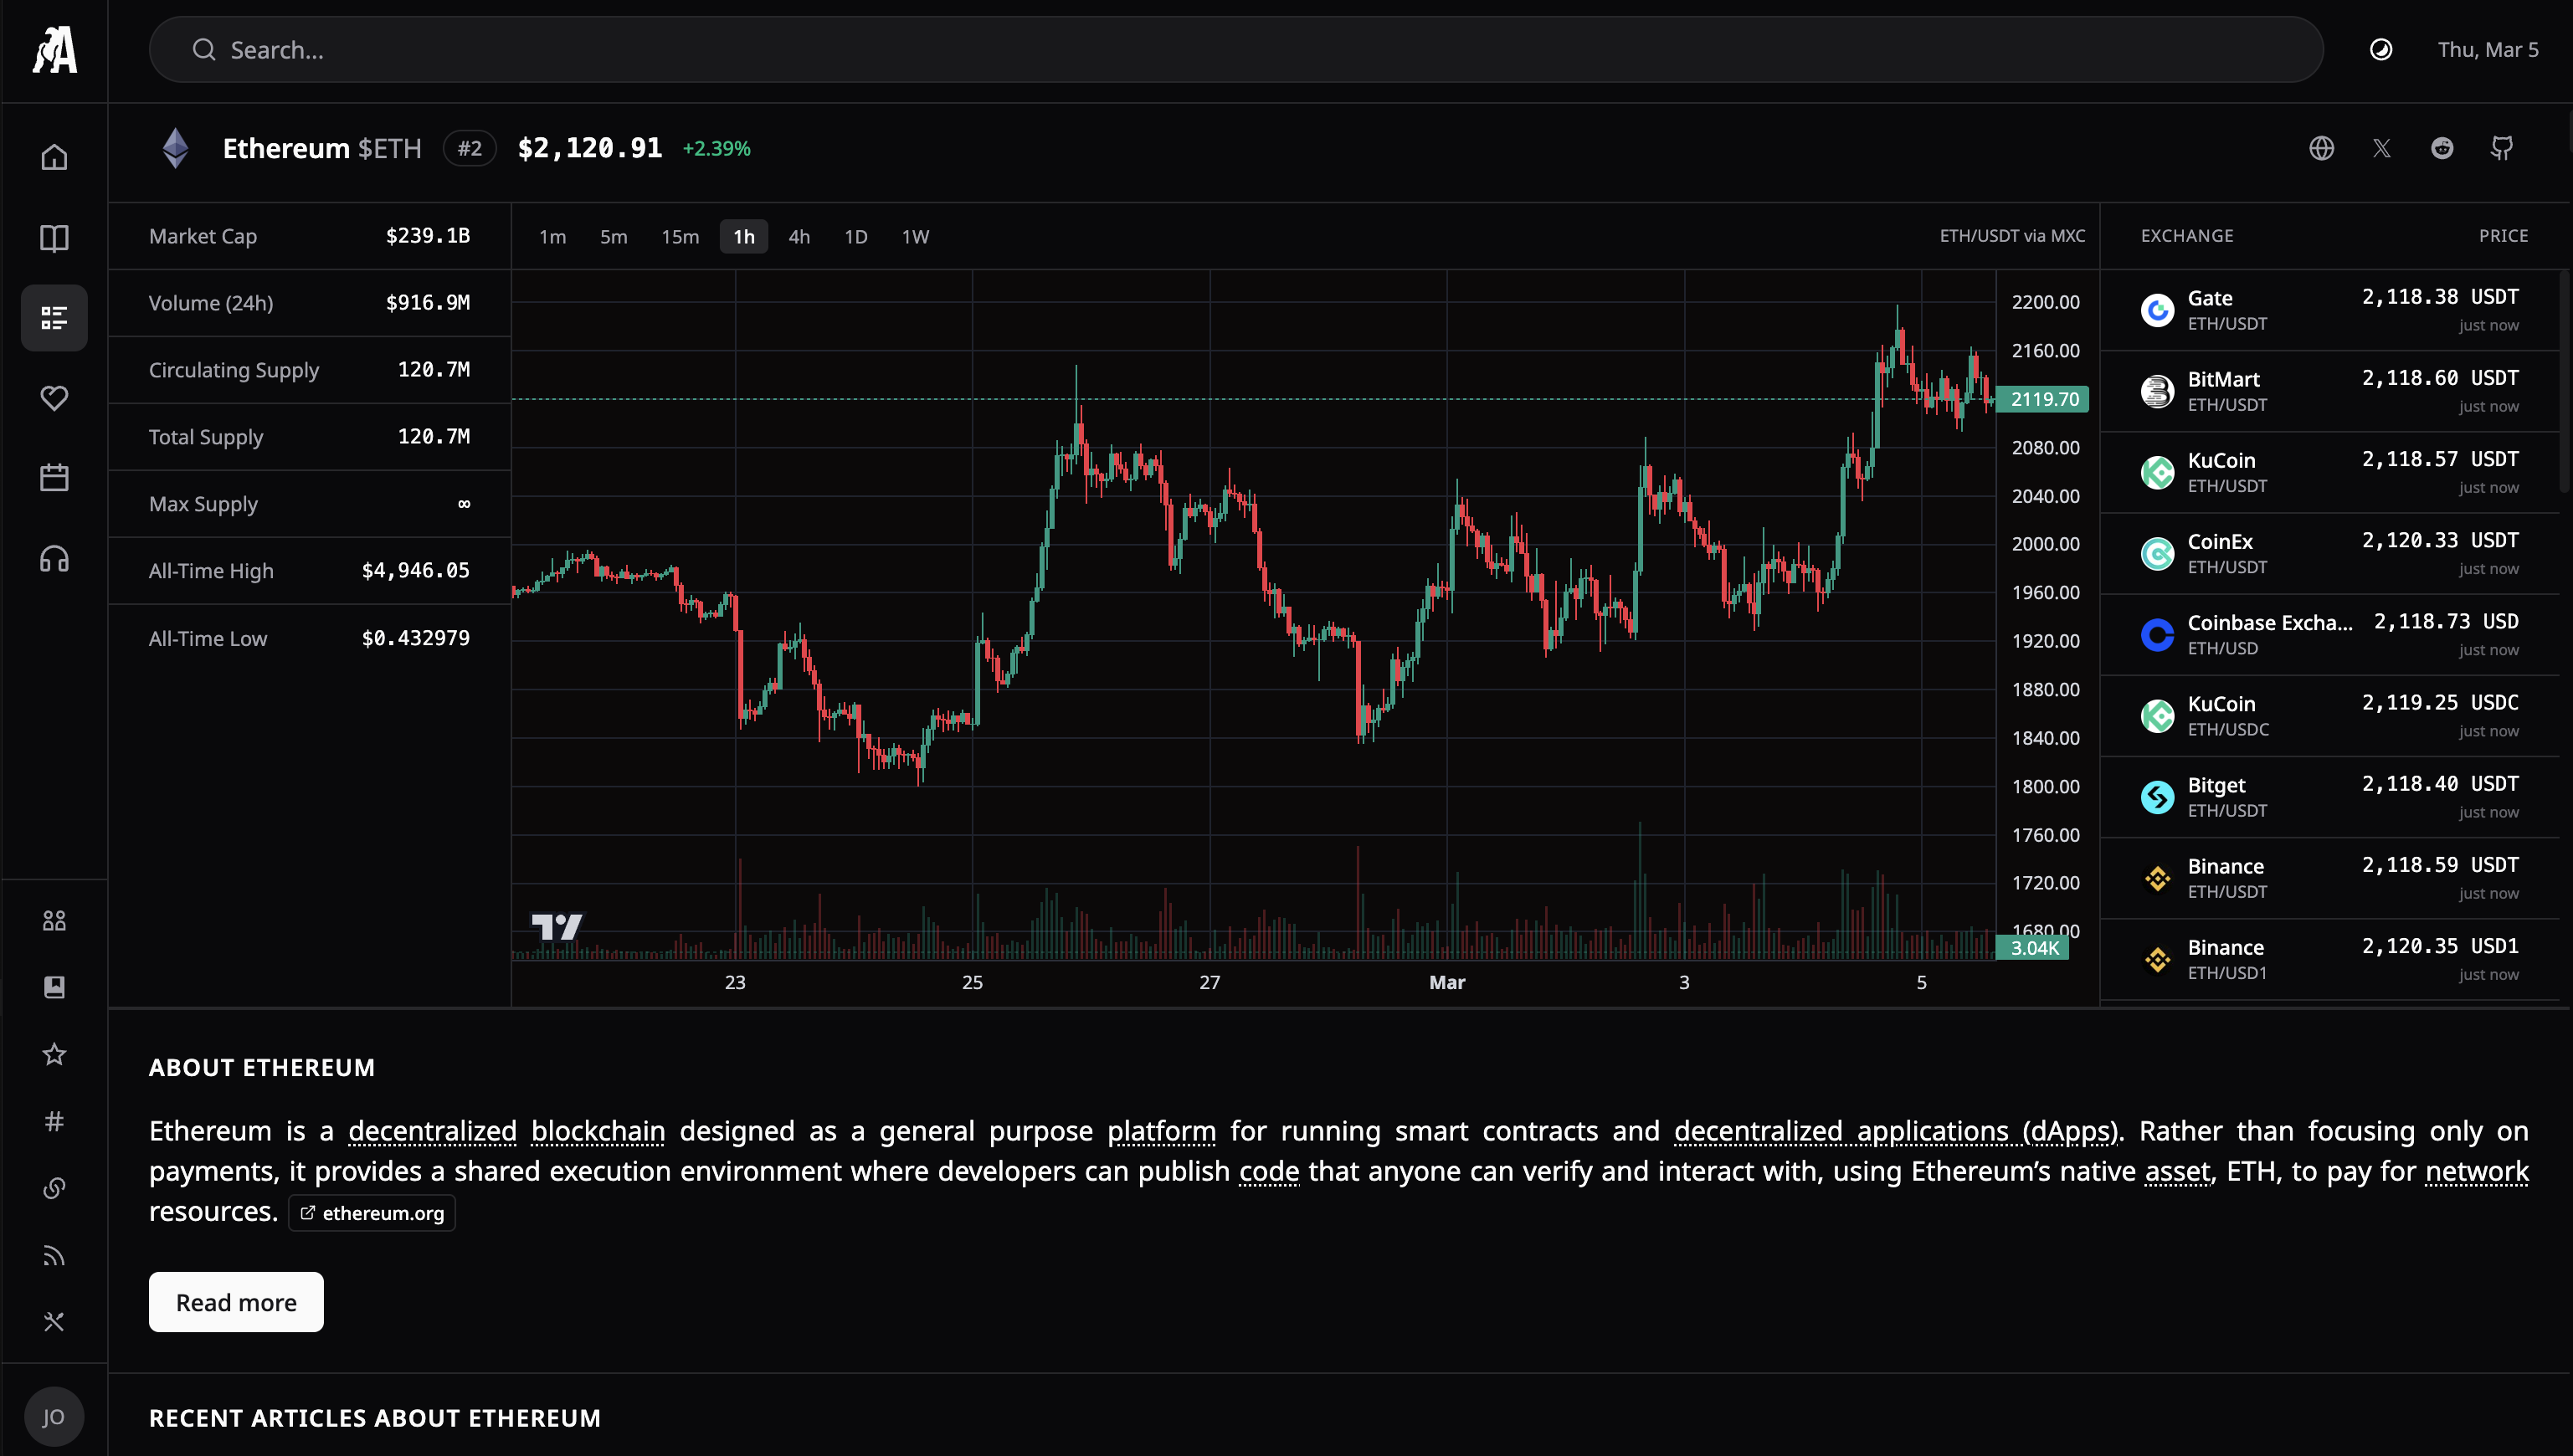This screenshot has height=1456, width=2573.
Task: Switch the chart to the 1D timeframe
Action: tap(856, 236)
